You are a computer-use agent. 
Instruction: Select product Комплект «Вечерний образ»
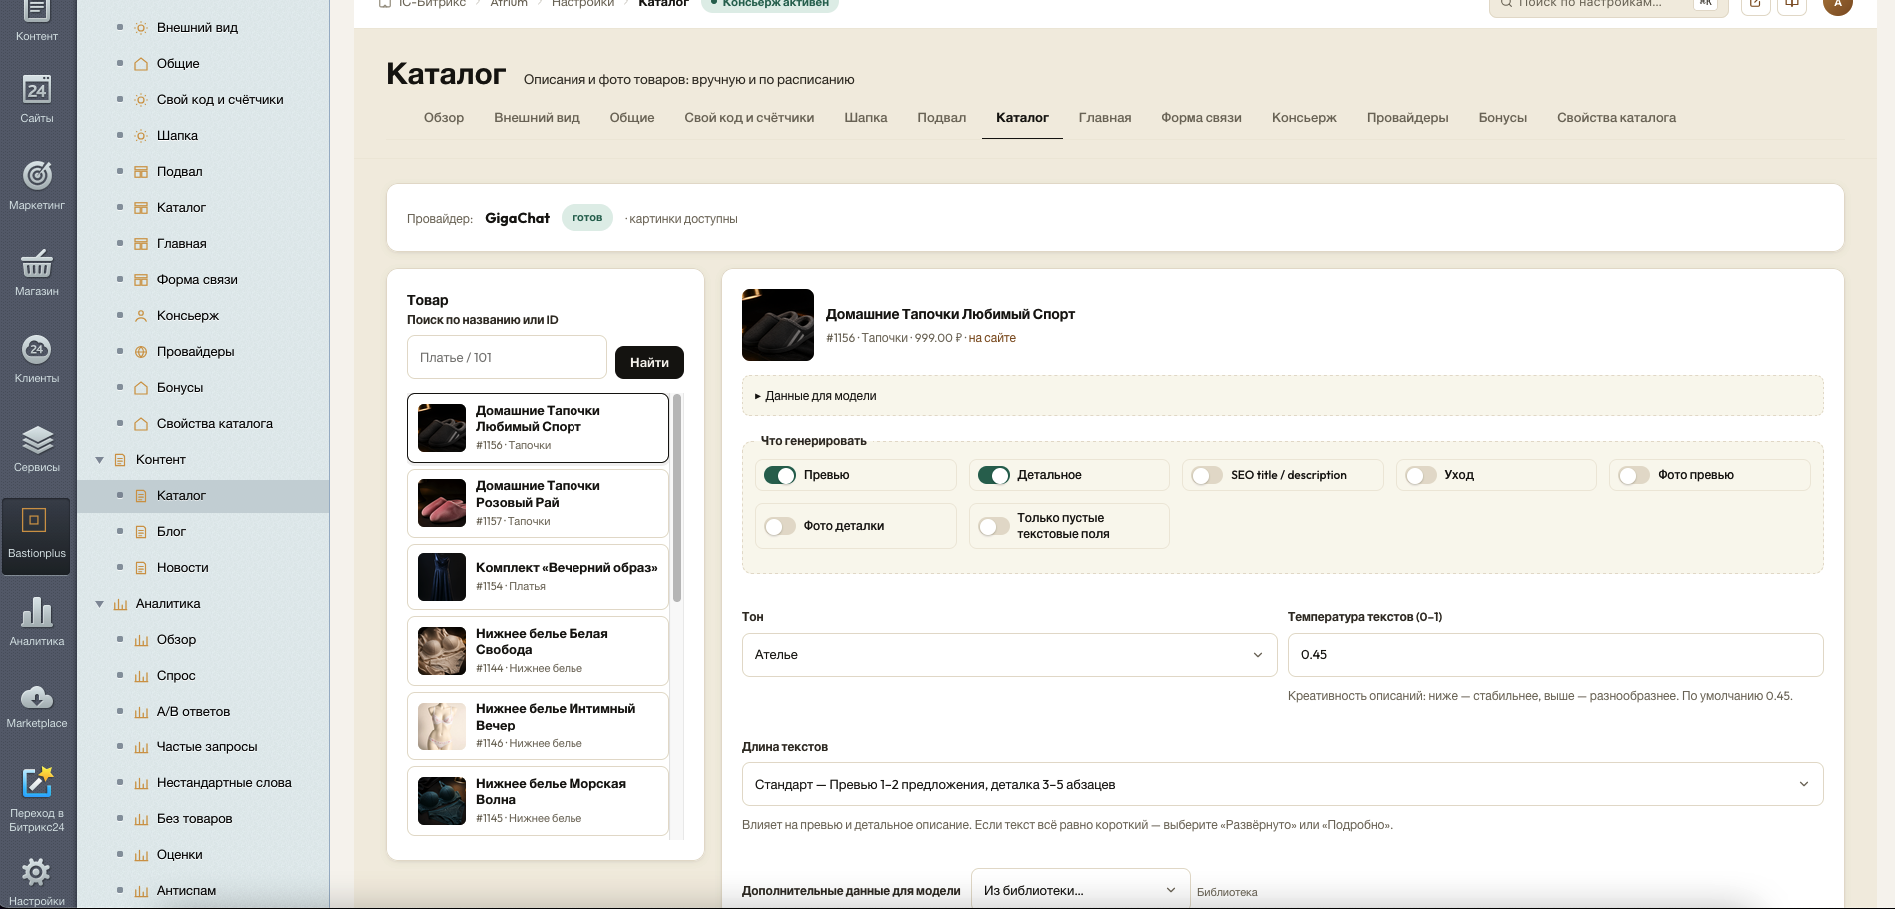coord(538,577)
